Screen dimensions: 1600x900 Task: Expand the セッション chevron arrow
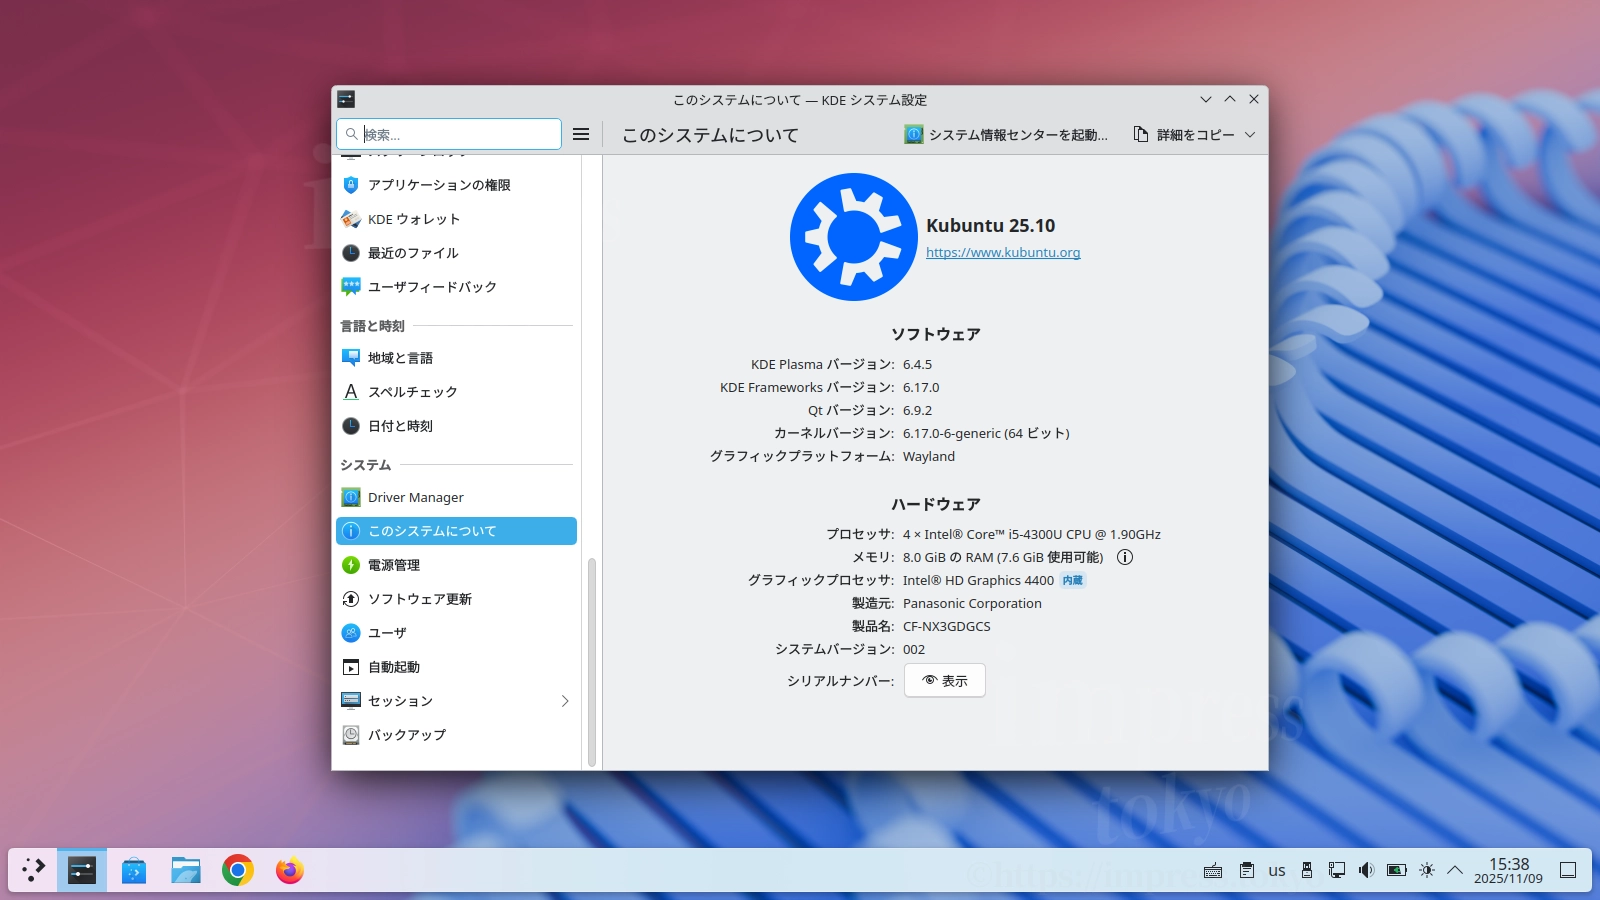click(x=565, y=701)
